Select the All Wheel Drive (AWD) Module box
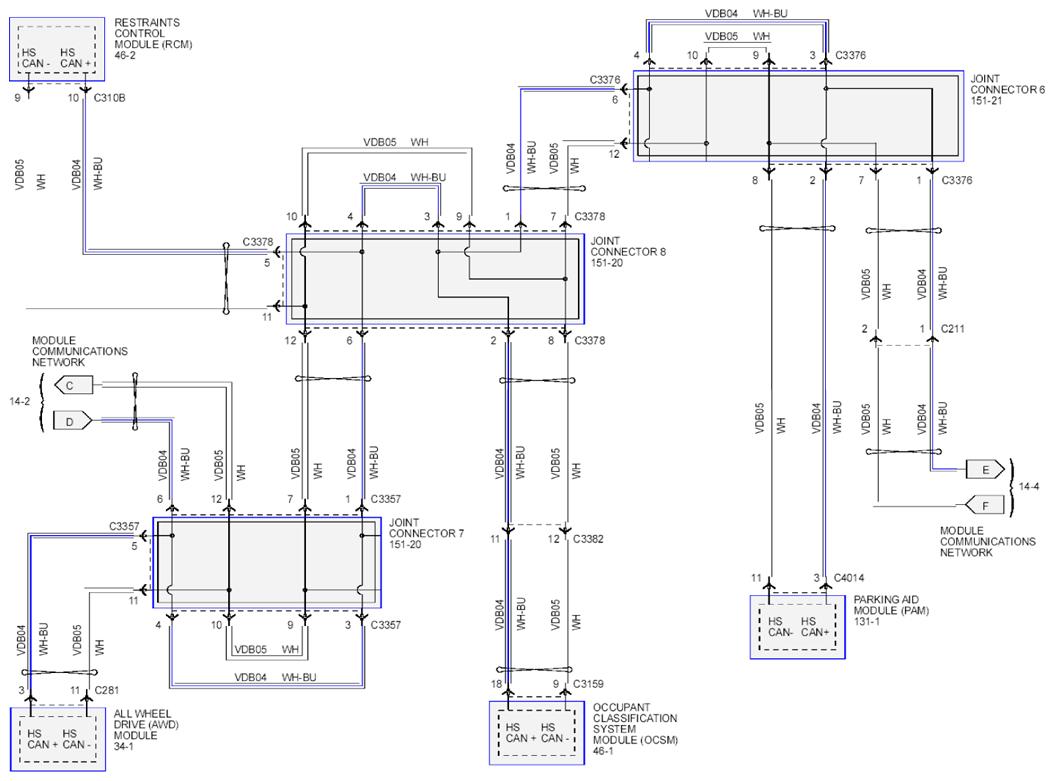Screen dimensions: 1054x781 (x=58, y=739)
